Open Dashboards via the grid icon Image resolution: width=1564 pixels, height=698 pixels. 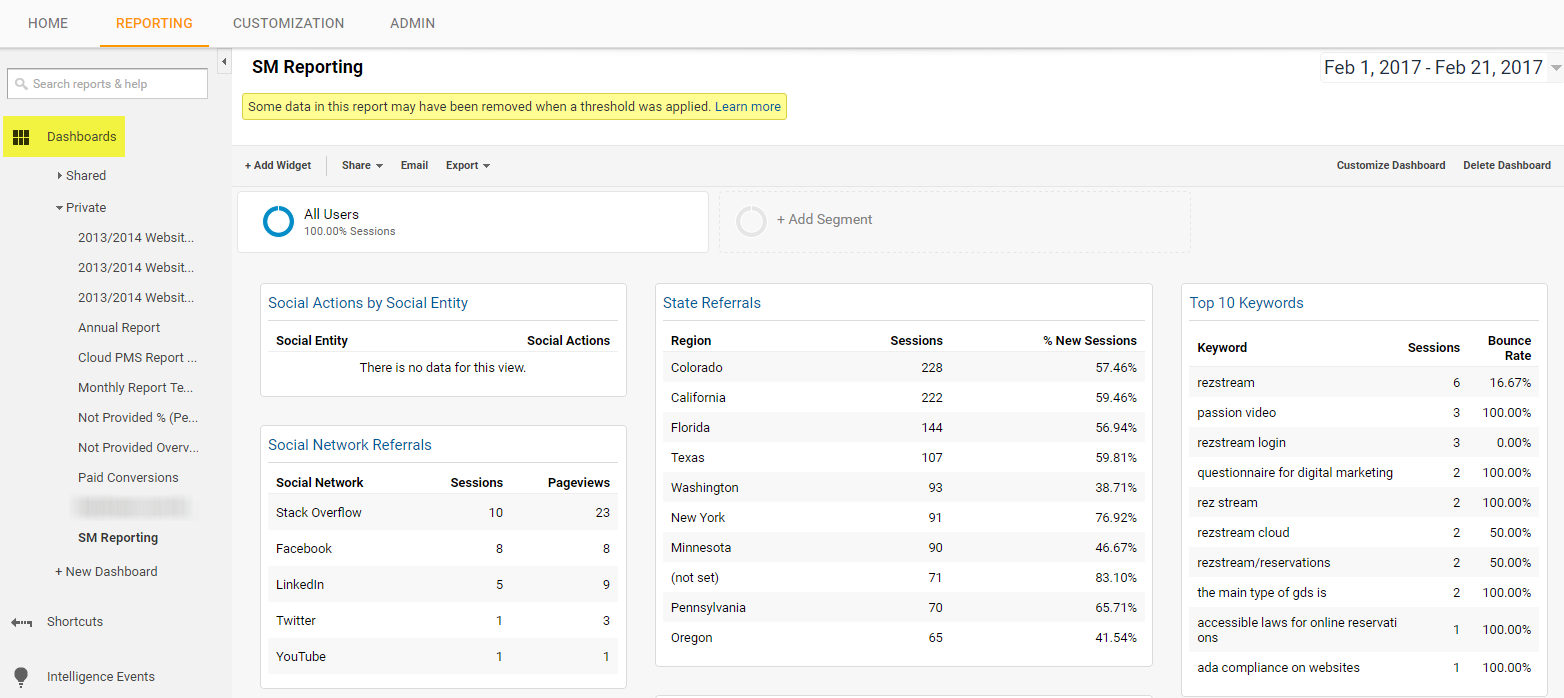coord(21,136)
